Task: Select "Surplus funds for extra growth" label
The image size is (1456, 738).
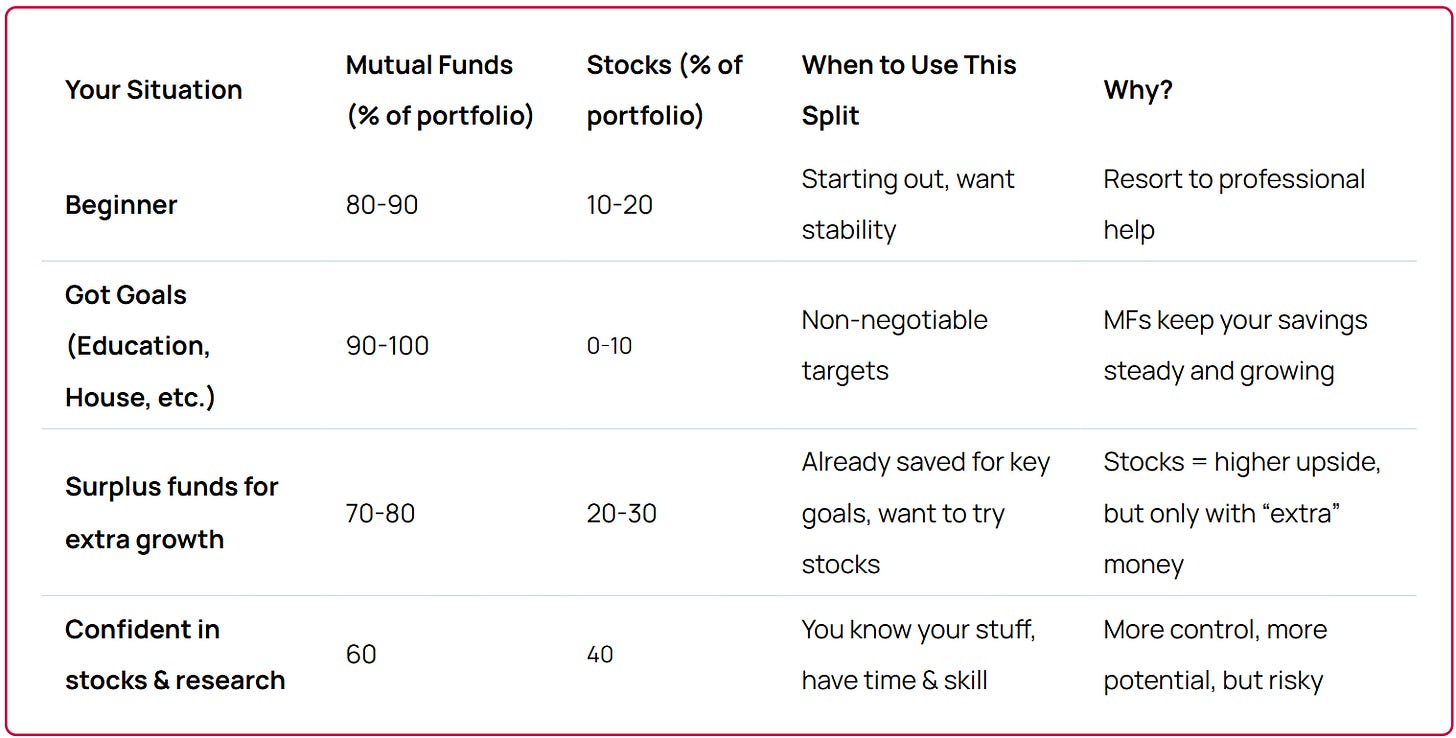Action: coord(171,513)
